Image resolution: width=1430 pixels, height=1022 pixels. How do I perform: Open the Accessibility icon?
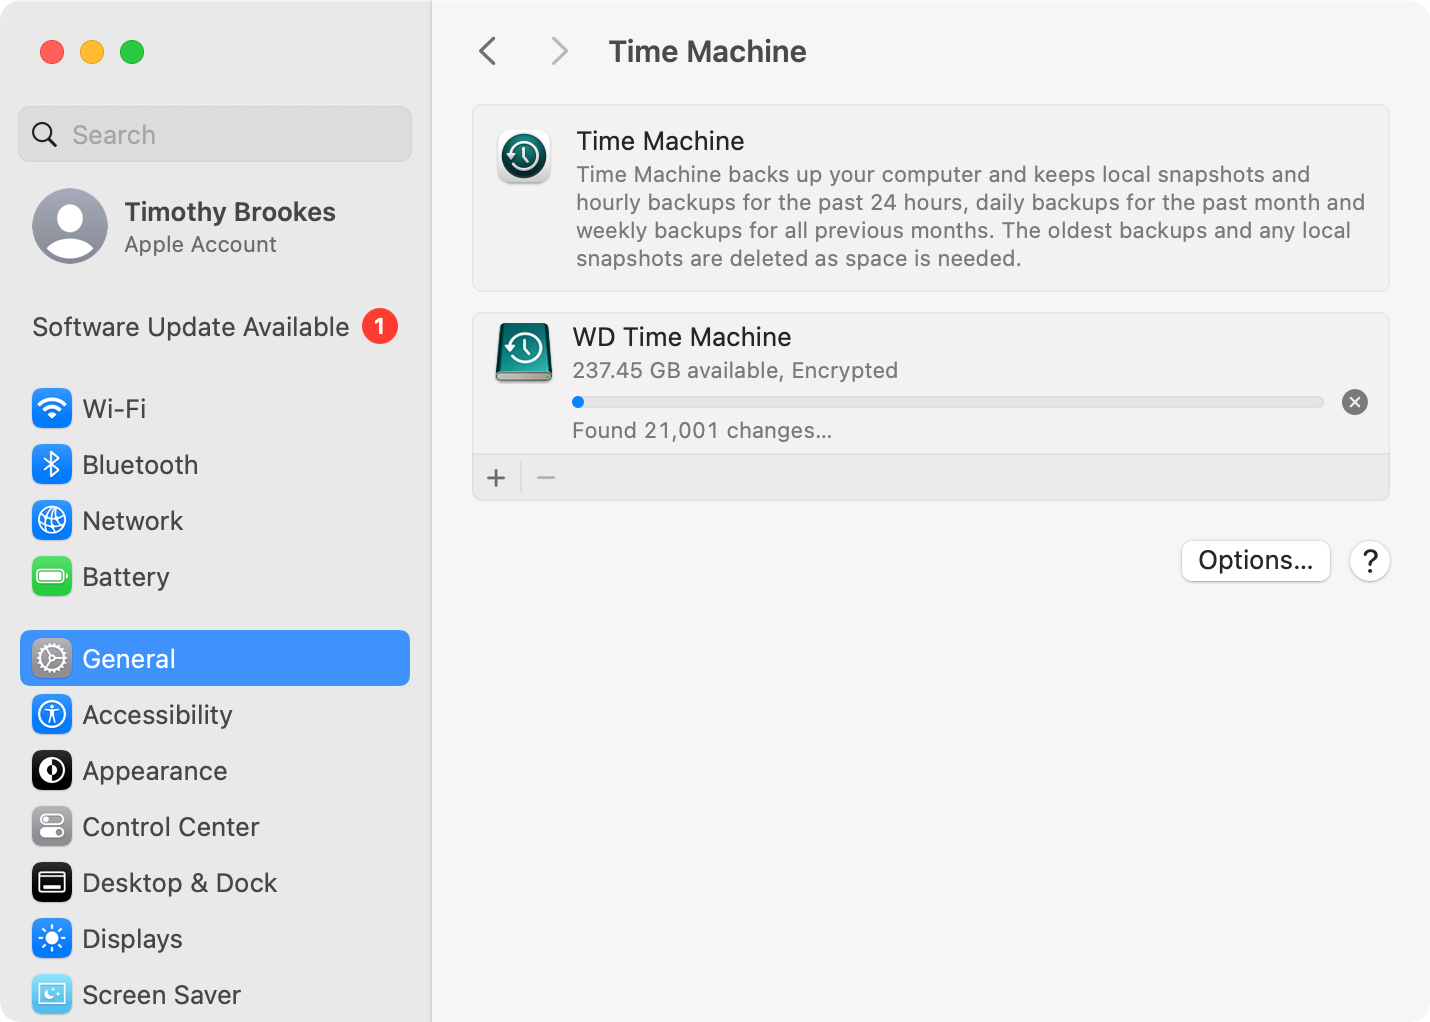point(52,714)
